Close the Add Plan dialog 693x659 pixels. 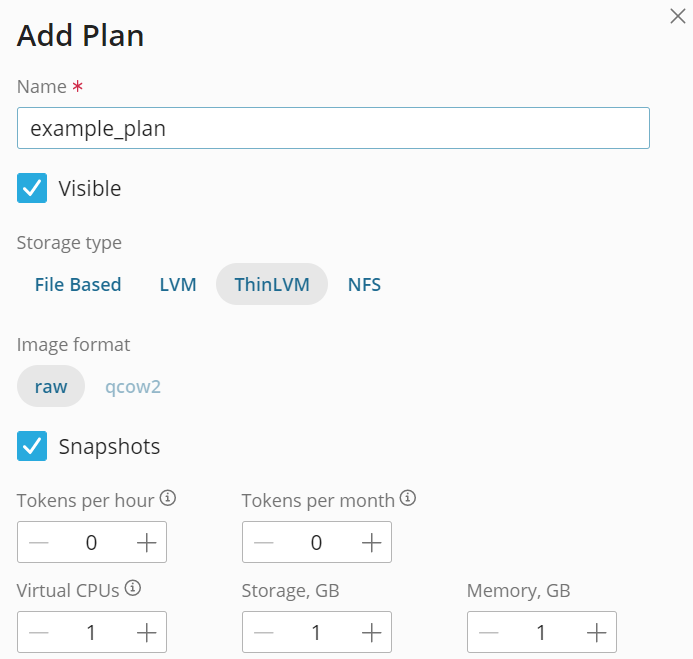[x=677, y=15]
